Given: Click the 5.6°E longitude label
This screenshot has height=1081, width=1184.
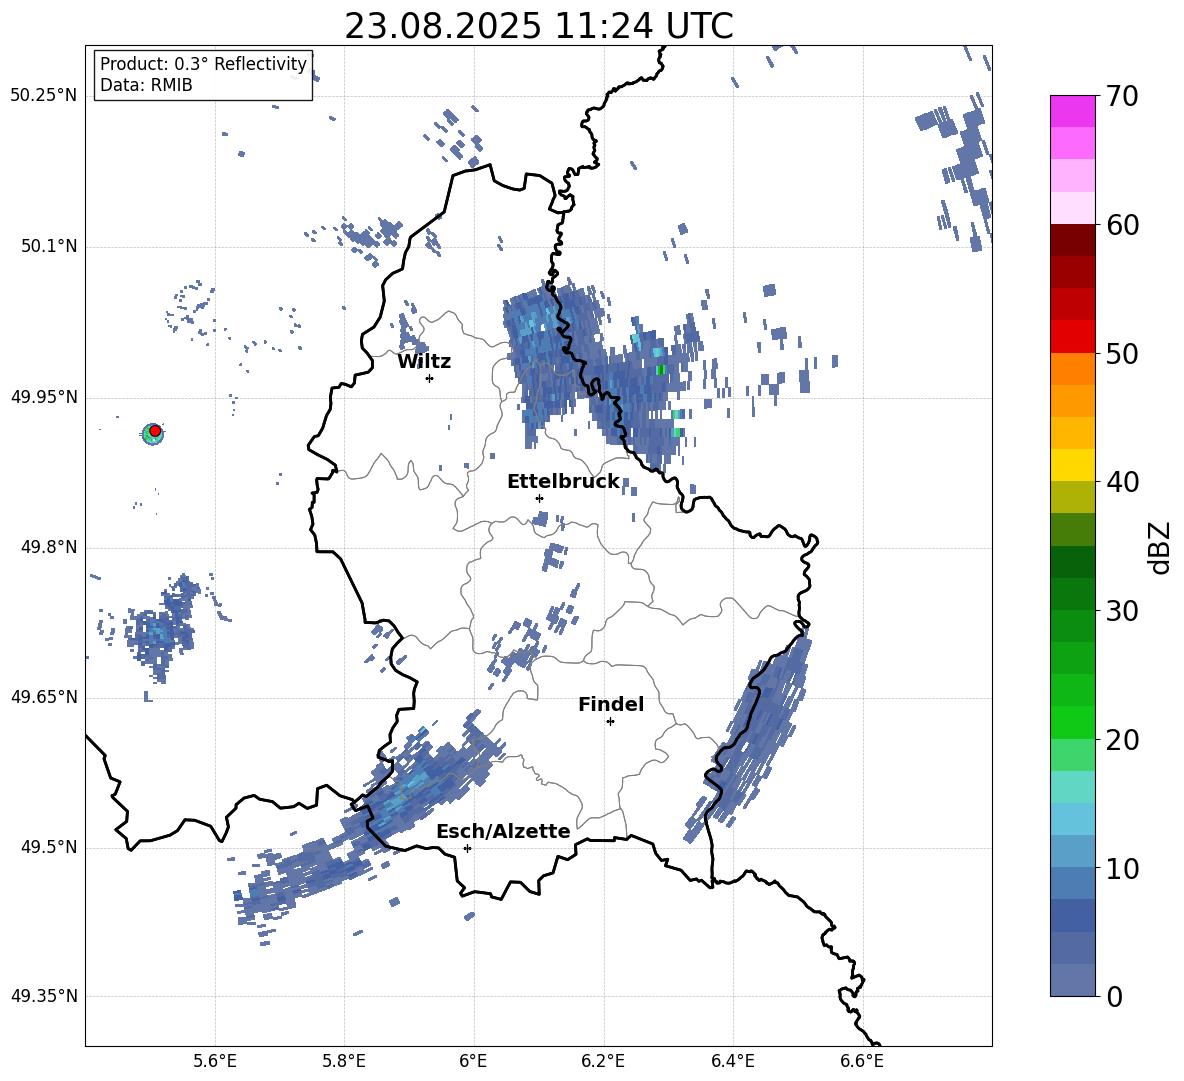Looking at the screenshot, I should [x=215, y=1061].
